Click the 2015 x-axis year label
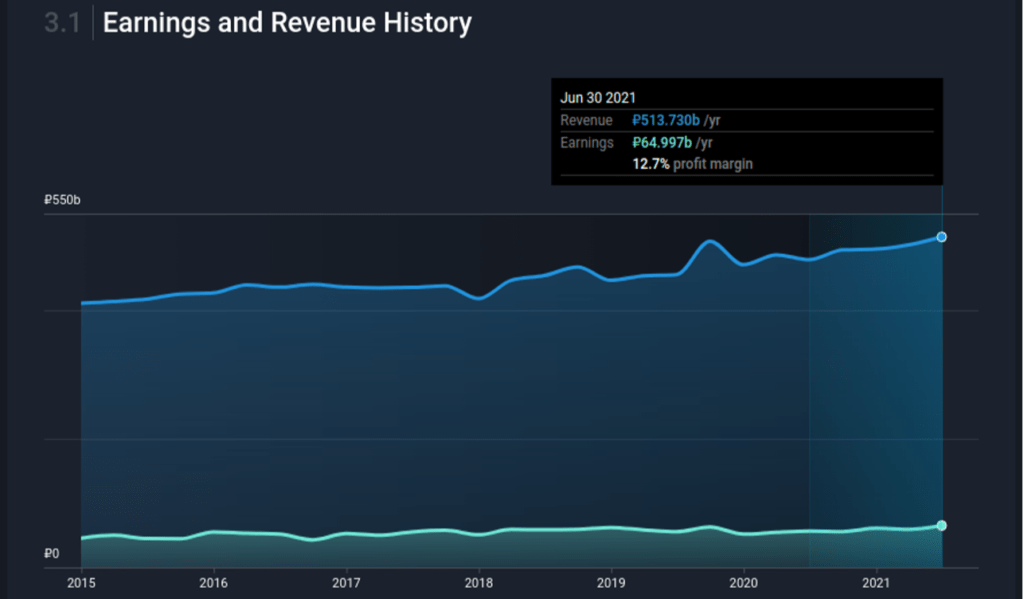This screenshot has height=599, width=1024. [81, 582]
